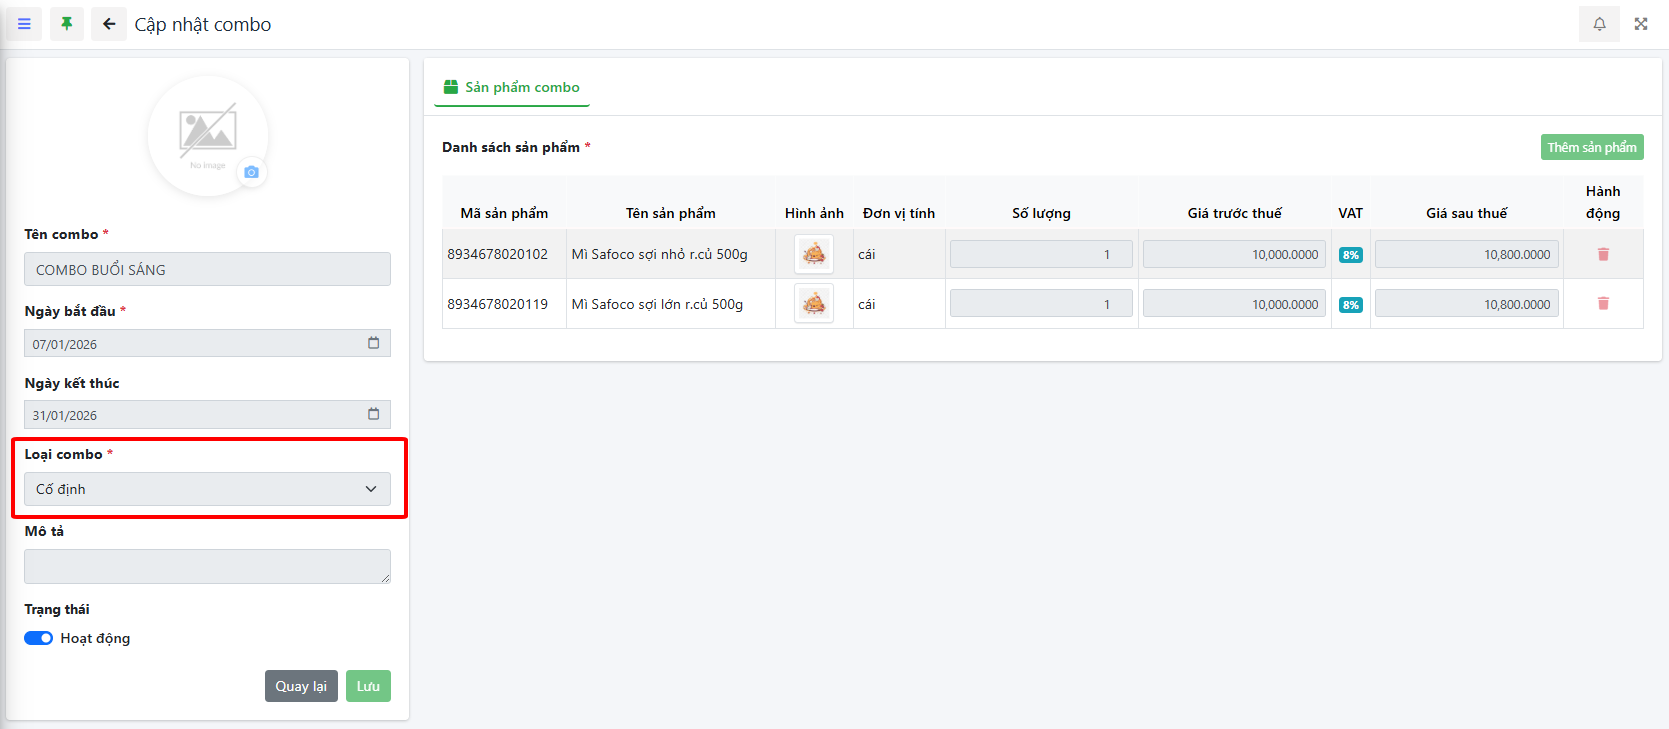Click the Thêm sản phẩm button
This screenshot has height=729, width=1669.
1591,147
